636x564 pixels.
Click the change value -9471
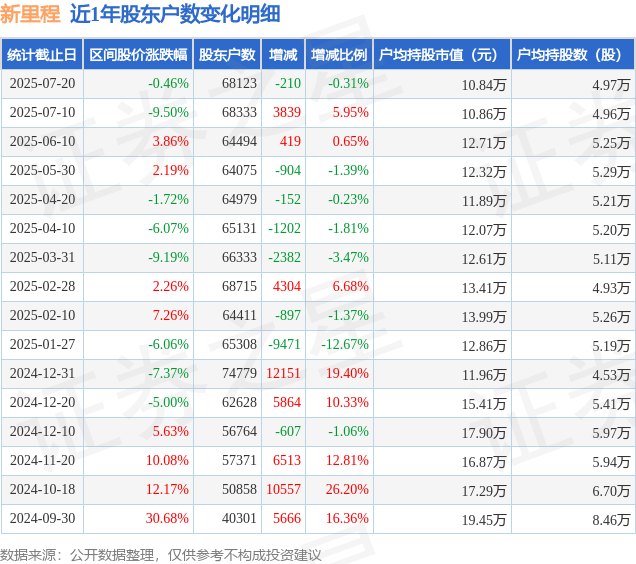(284, 344)
